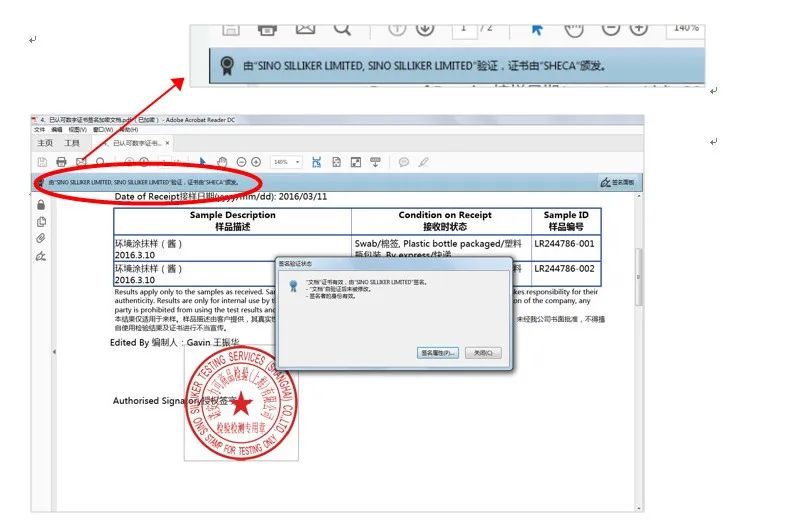Click the page number field in toolbar
Screen dimensions: 800x526
[166, 162]
